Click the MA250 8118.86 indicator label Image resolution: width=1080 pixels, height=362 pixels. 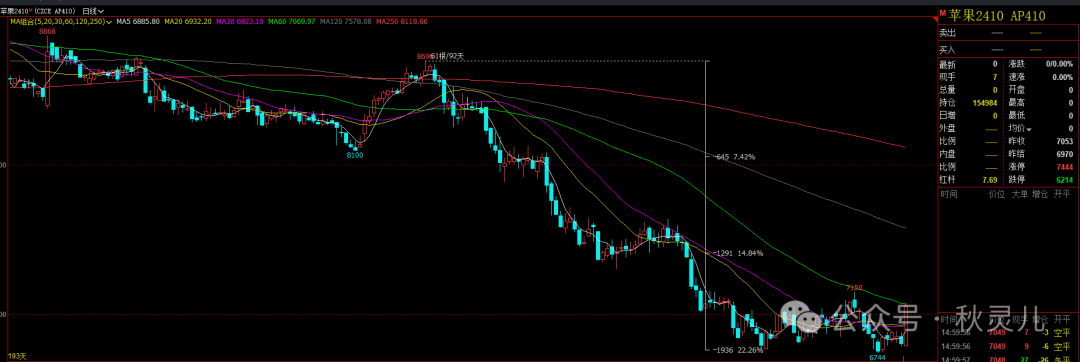[402, 22]
